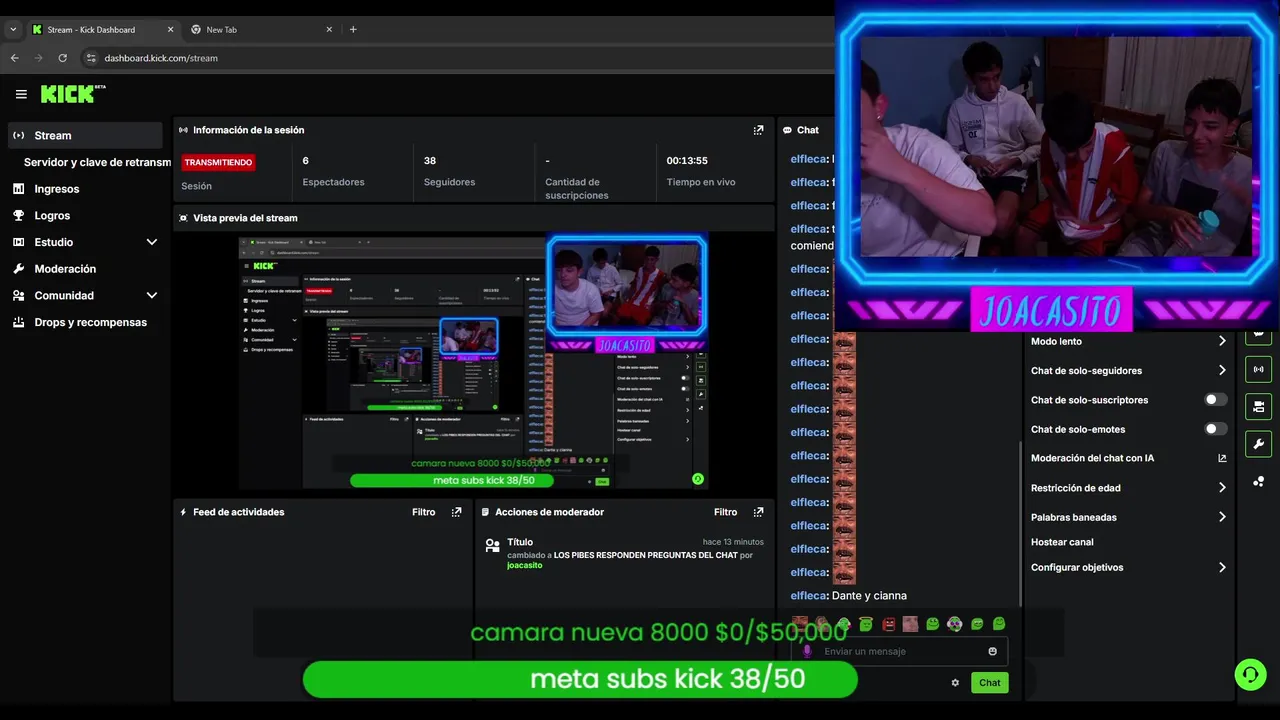Open the green headset support bubble
Image resolution: width=1280 pixels, height=720 pixels.
[x=1250, y=674]
